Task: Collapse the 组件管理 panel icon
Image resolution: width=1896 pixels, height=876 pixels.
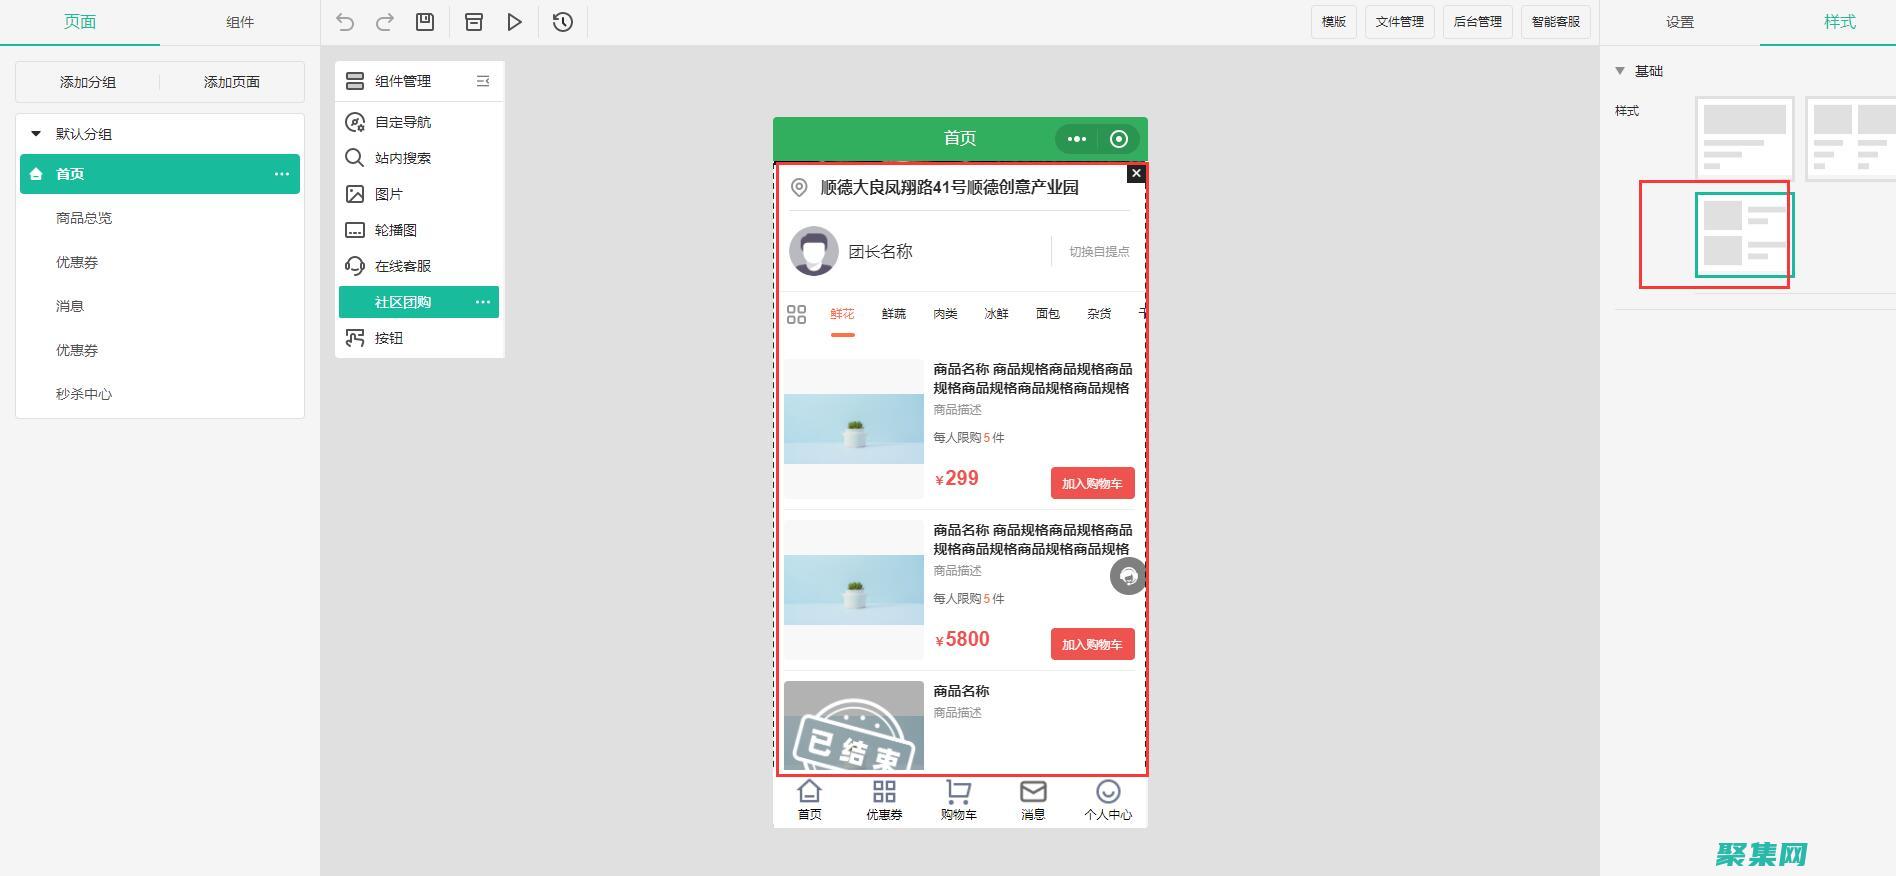Action: pos(483,81)
